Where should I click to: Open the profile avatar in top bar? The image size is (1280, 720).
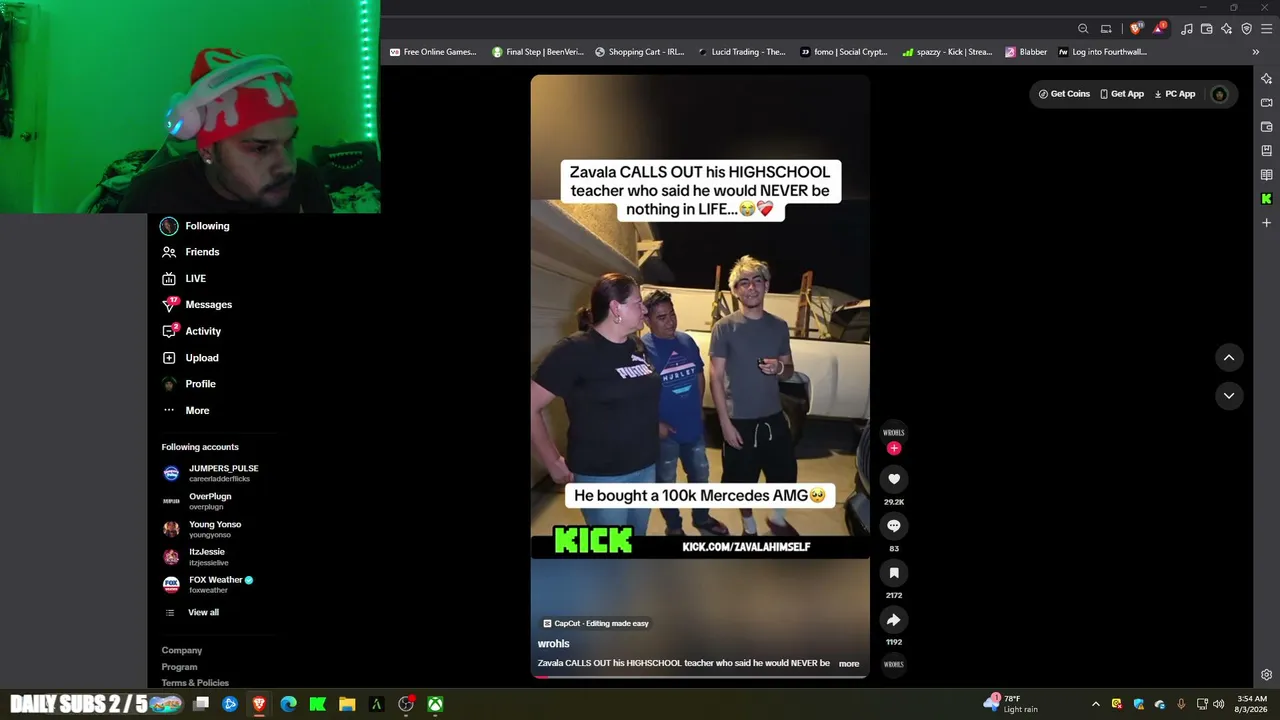(1219, 94)
